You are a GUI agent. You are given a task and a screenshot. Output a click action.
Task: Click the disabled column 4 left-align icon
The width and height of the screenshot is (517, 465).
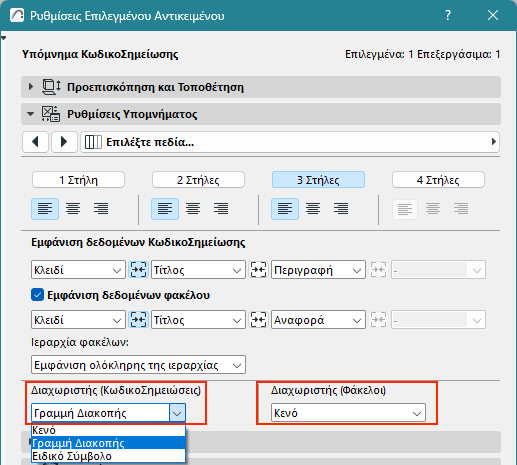(x=405, y=209)
